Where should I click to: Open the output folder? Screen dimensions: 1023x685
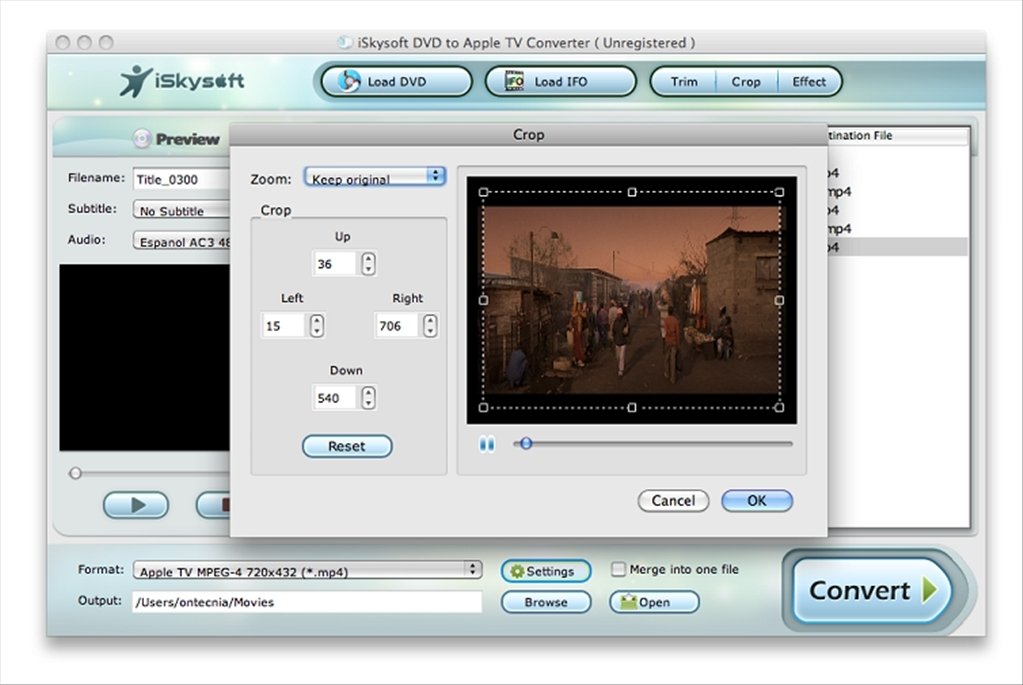[x=654, y=601]
